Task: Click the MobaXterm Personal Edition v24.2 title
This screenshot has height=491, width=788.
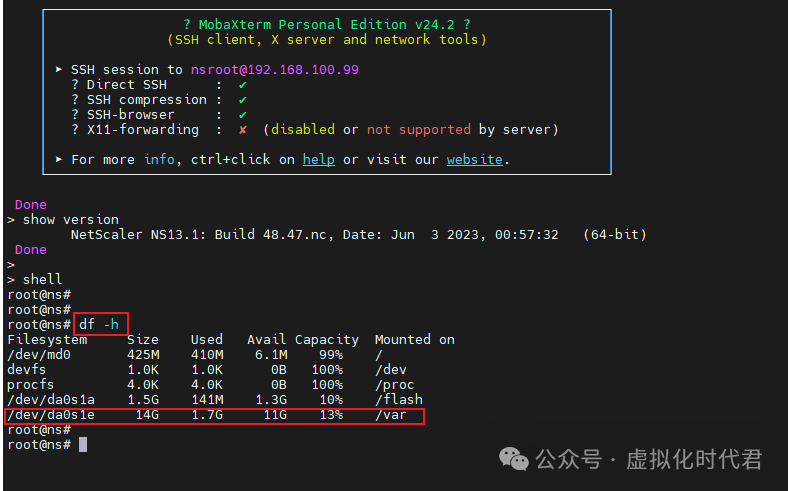Action: click(x=327, y=24)
